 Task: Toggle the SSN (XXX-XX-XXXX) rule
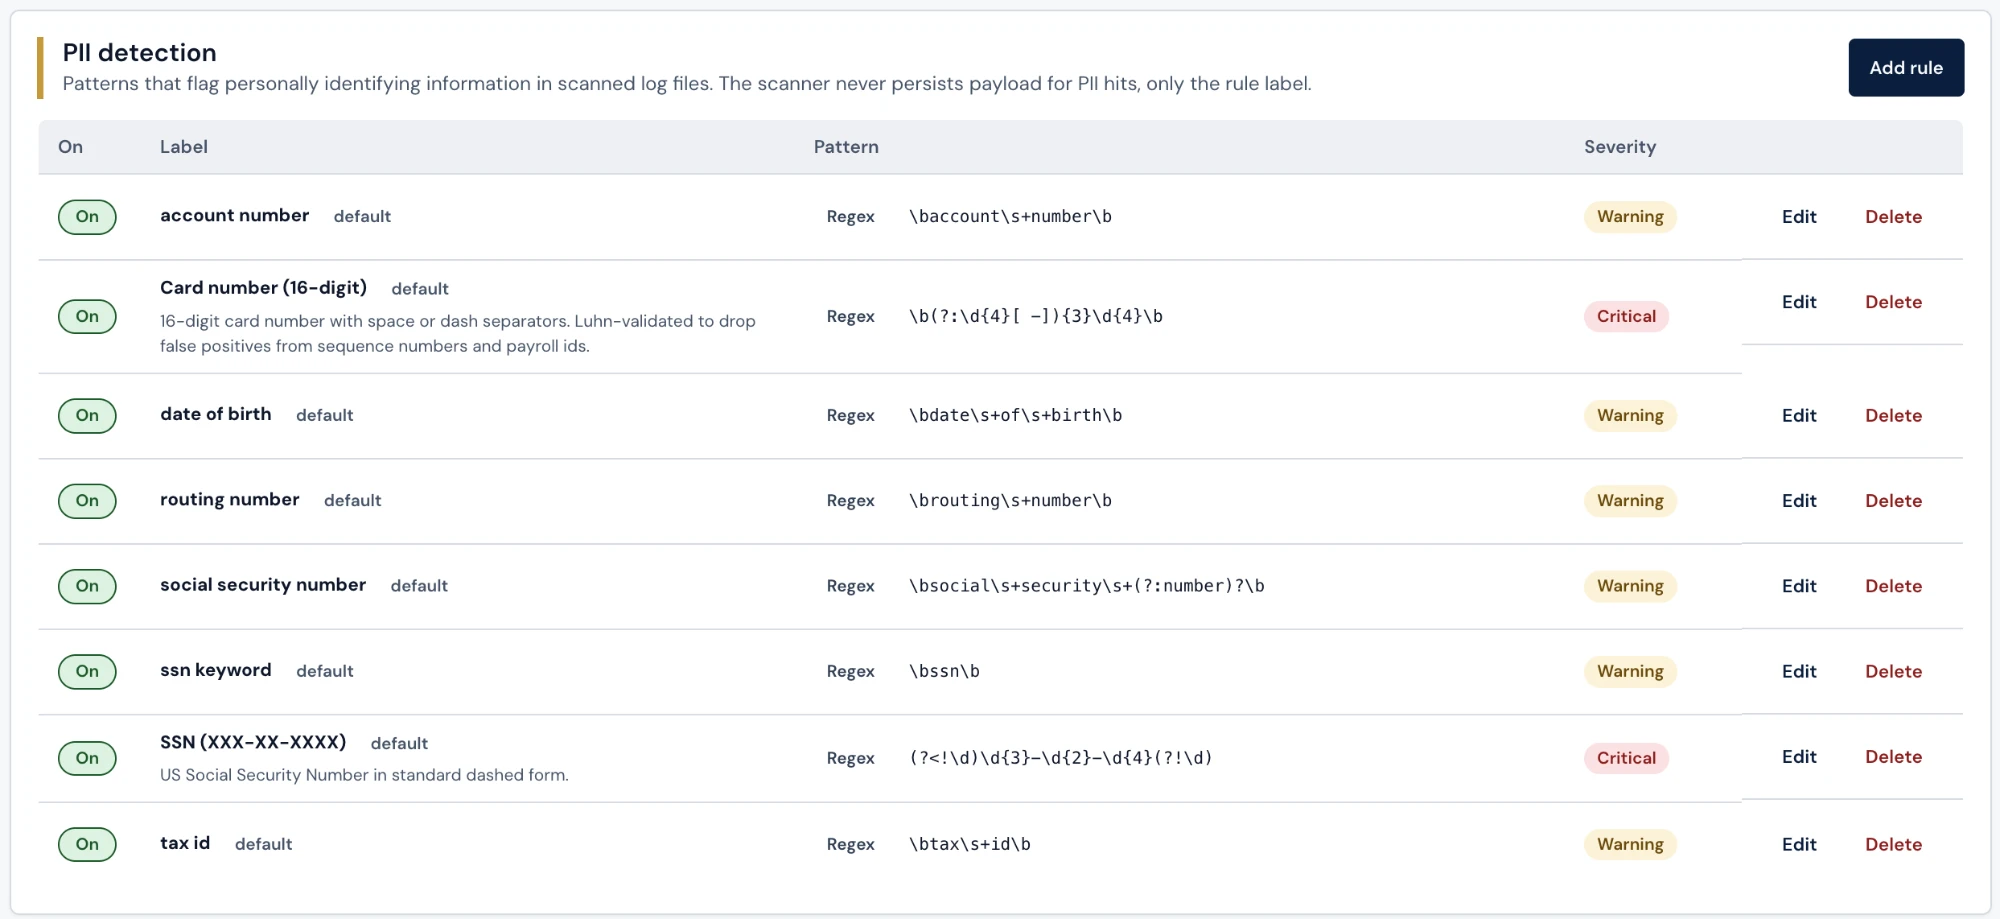pyautogui.click(x=87, y=758)
